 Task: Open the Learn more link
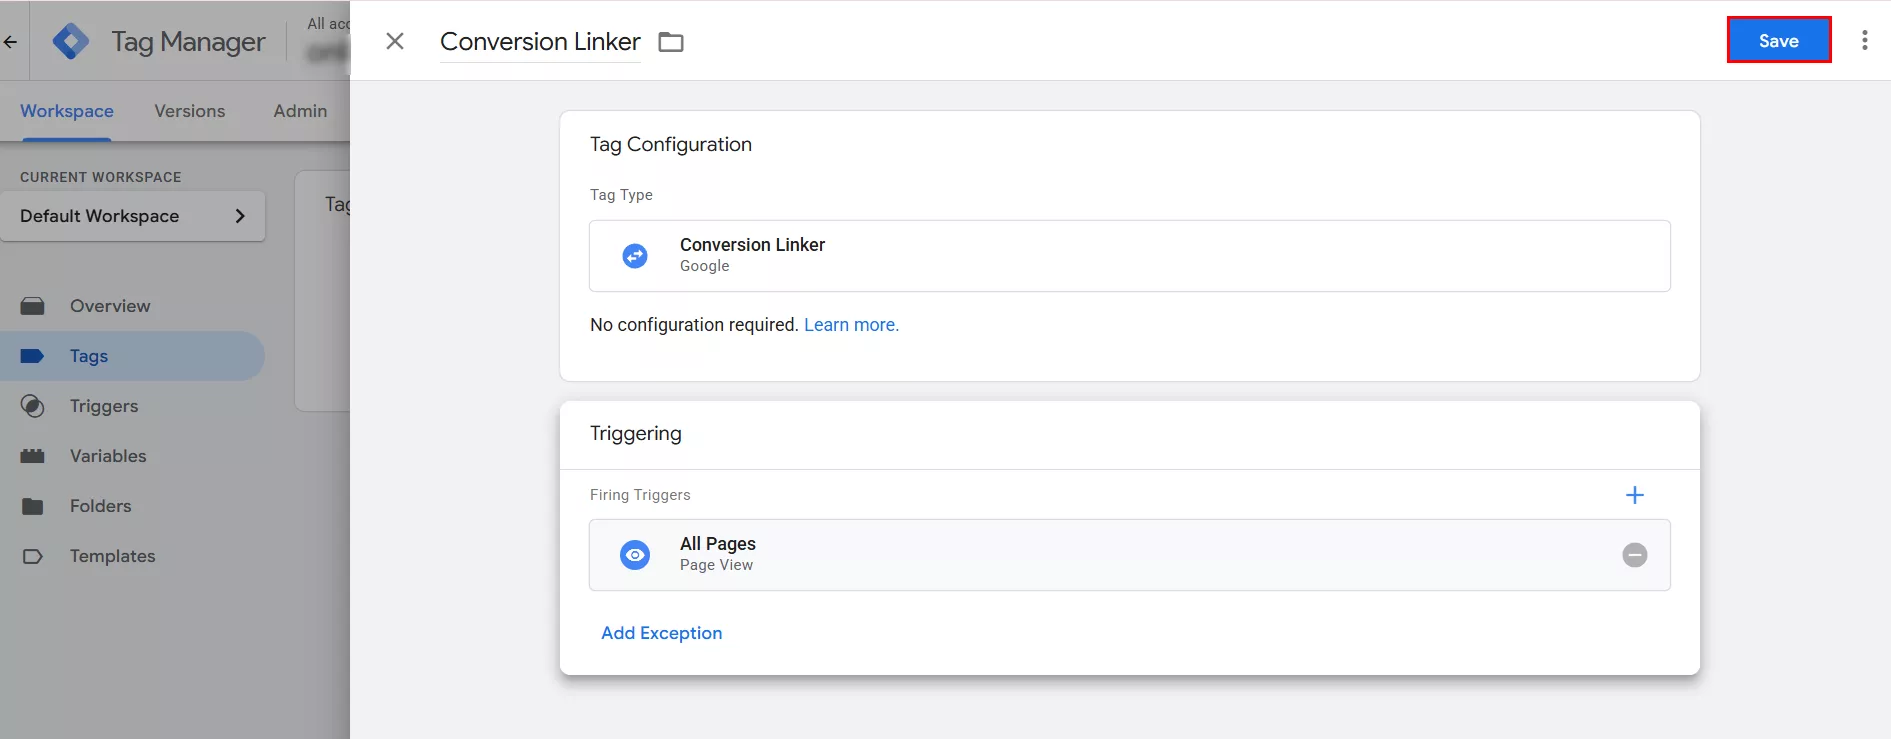(x=851, y=325)
